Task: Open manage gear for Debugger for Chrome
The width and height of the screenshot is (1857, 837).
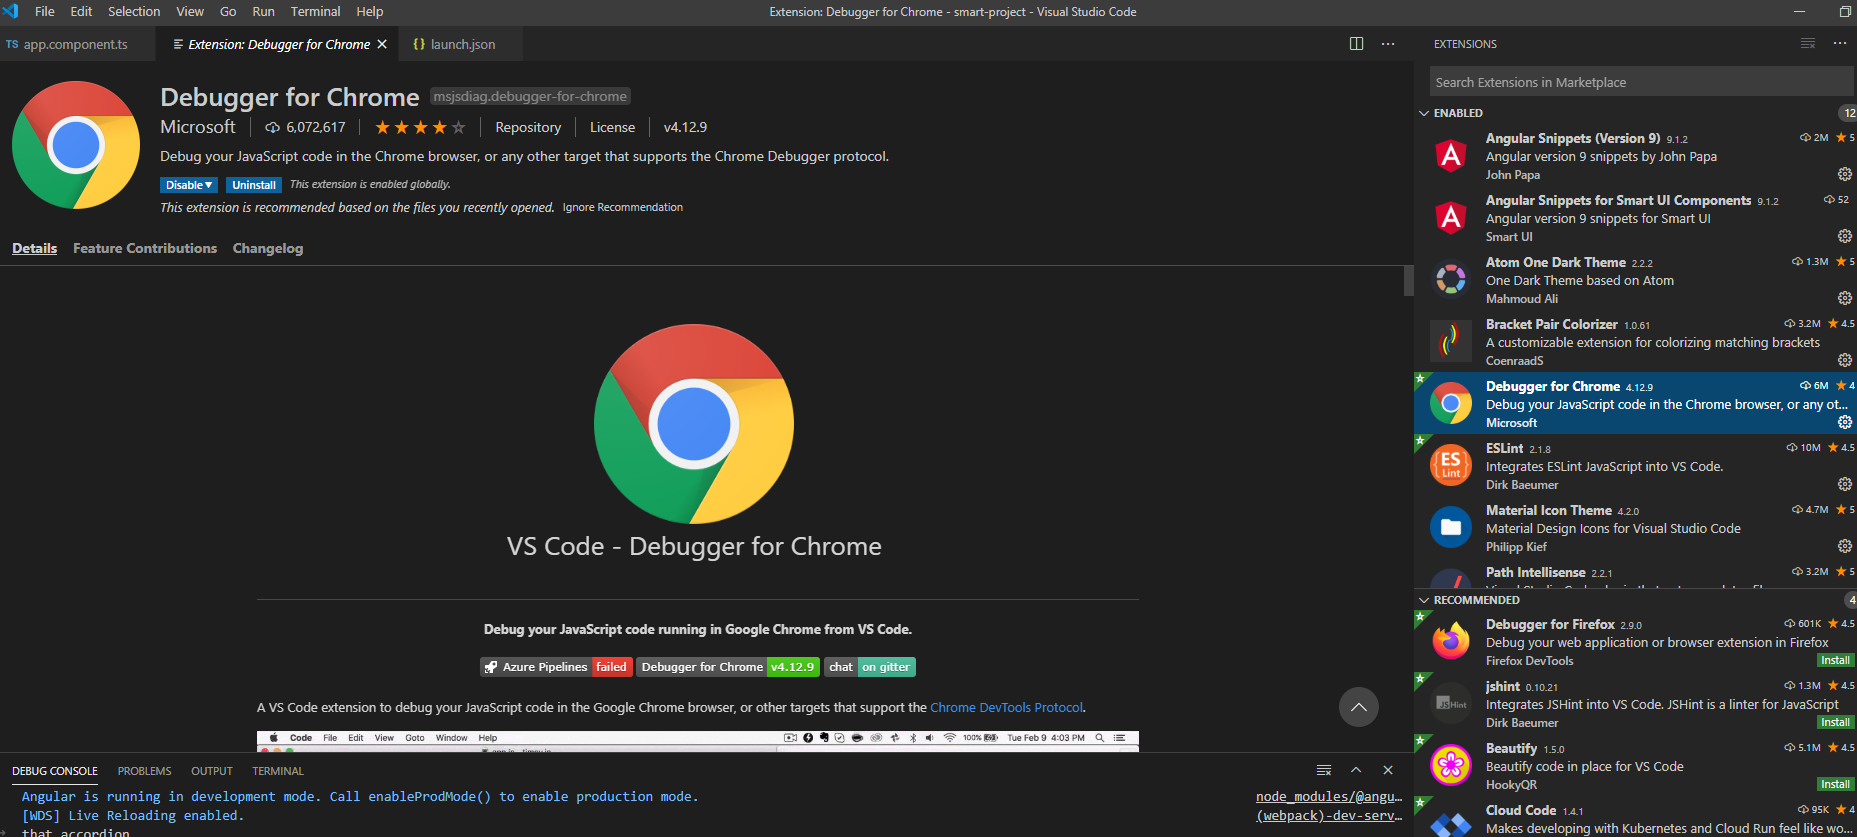Action: pos(1845,422)
